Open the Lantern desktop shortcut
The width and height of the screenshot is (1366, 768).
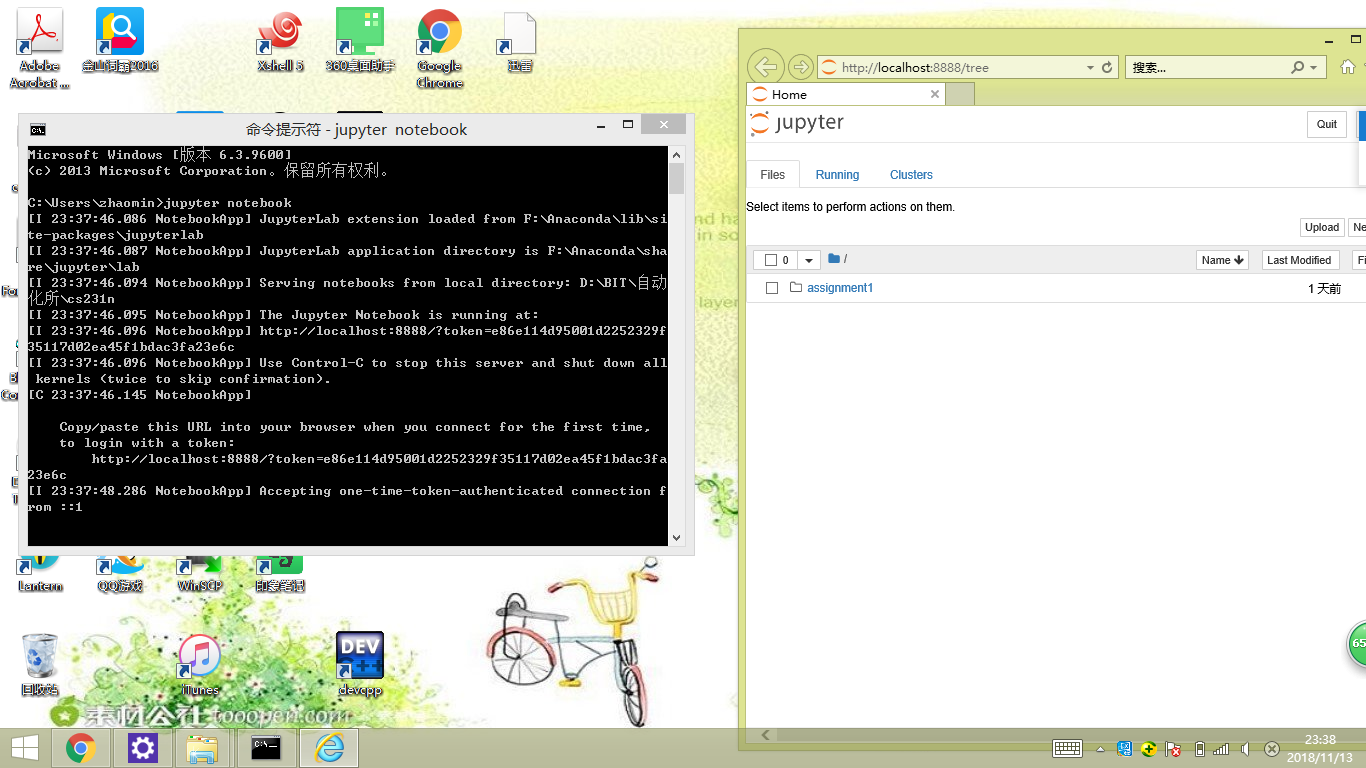40,573
